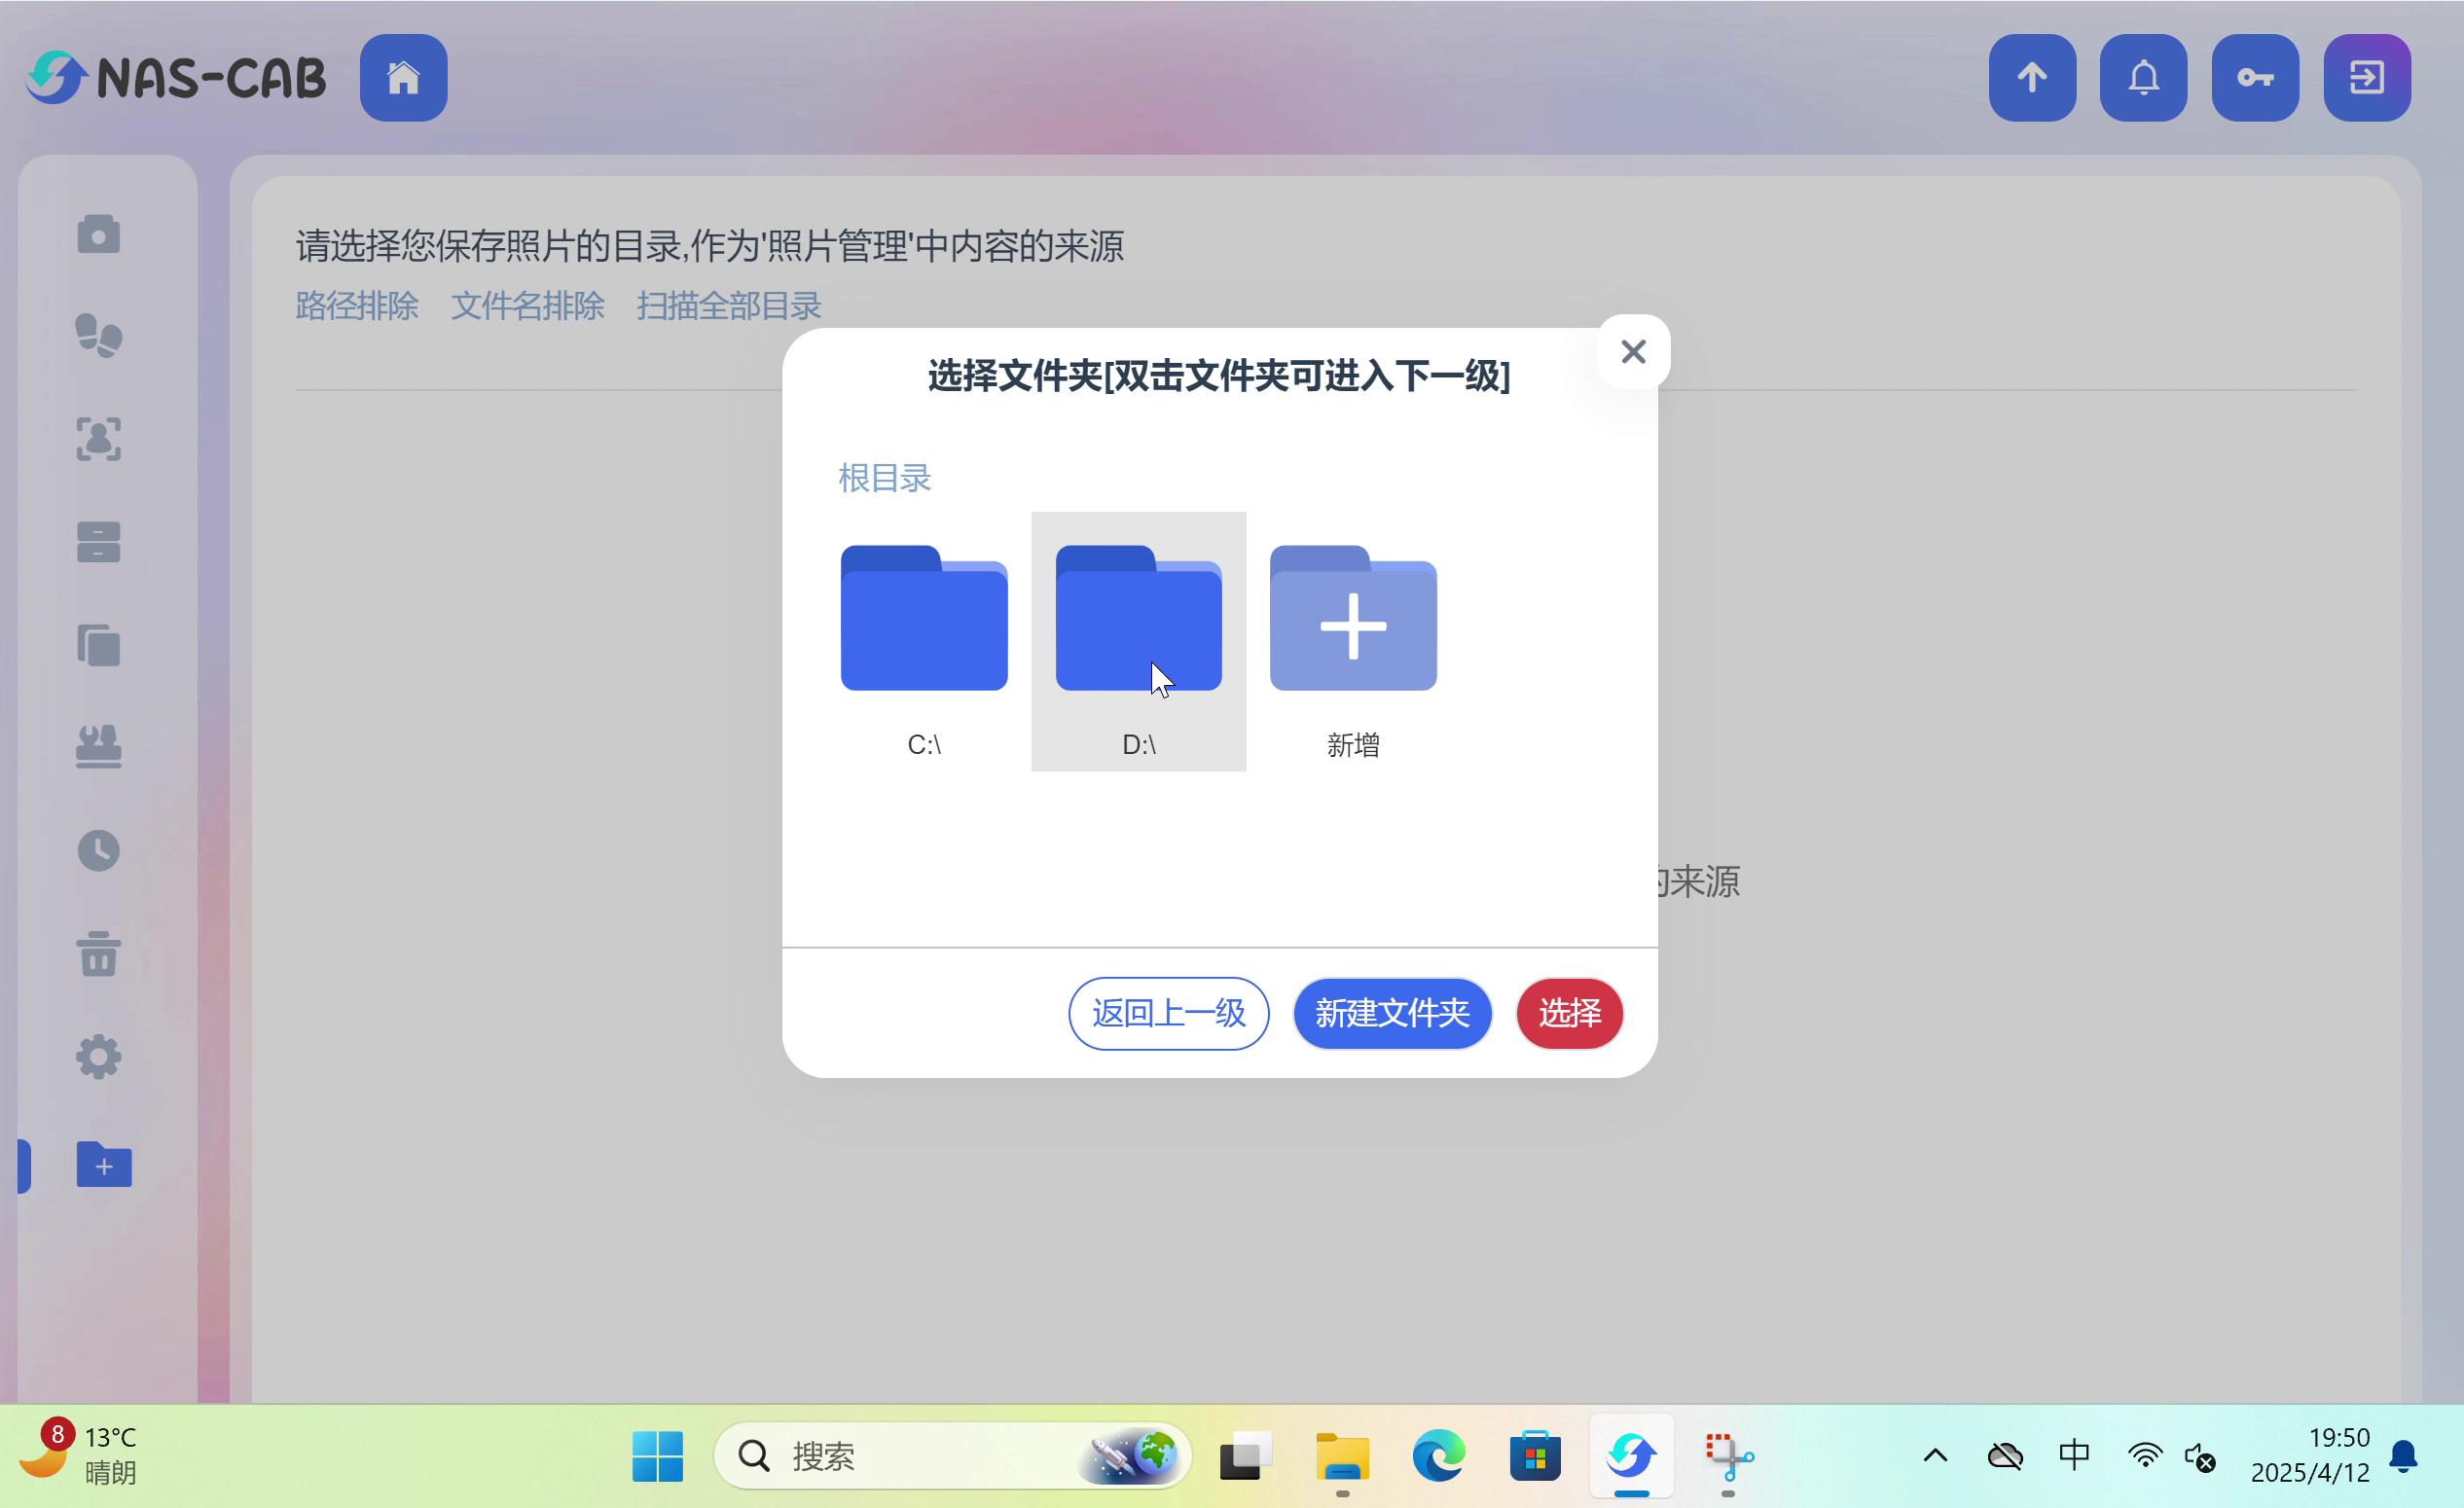2464x1508 pixels.
Task: Open settings gear in sidebar
Action: (x=98, y=1056)
